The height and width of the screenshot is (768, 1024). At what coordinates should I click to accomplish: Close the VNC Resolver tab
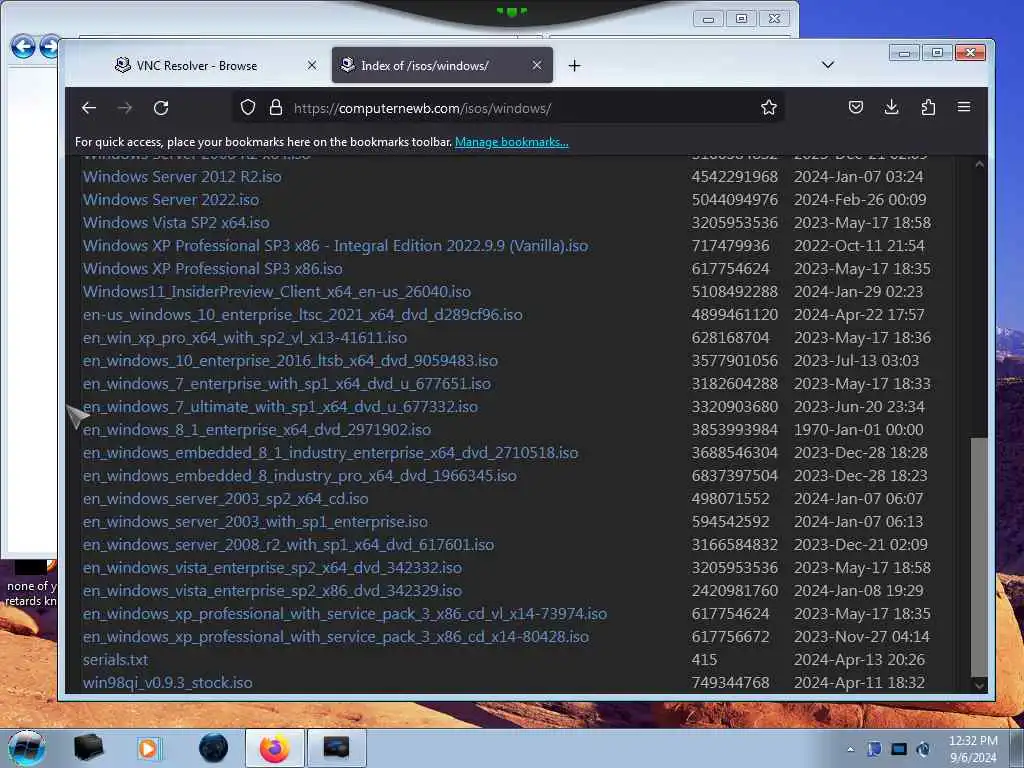tap(312, 65)
